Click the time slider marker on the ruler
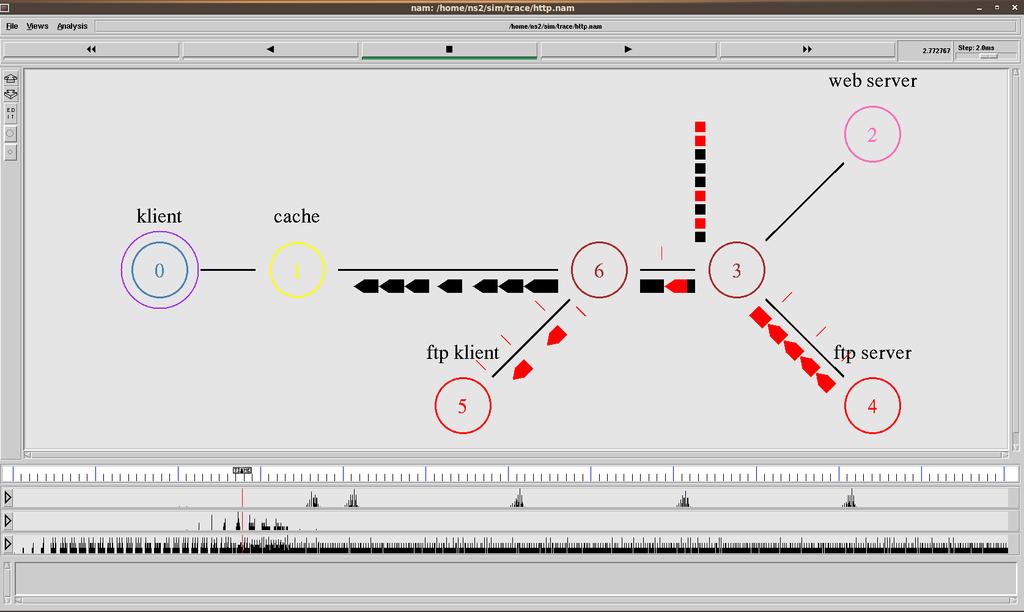Screen dimensions: 1024x612 [x=242, y=470]
